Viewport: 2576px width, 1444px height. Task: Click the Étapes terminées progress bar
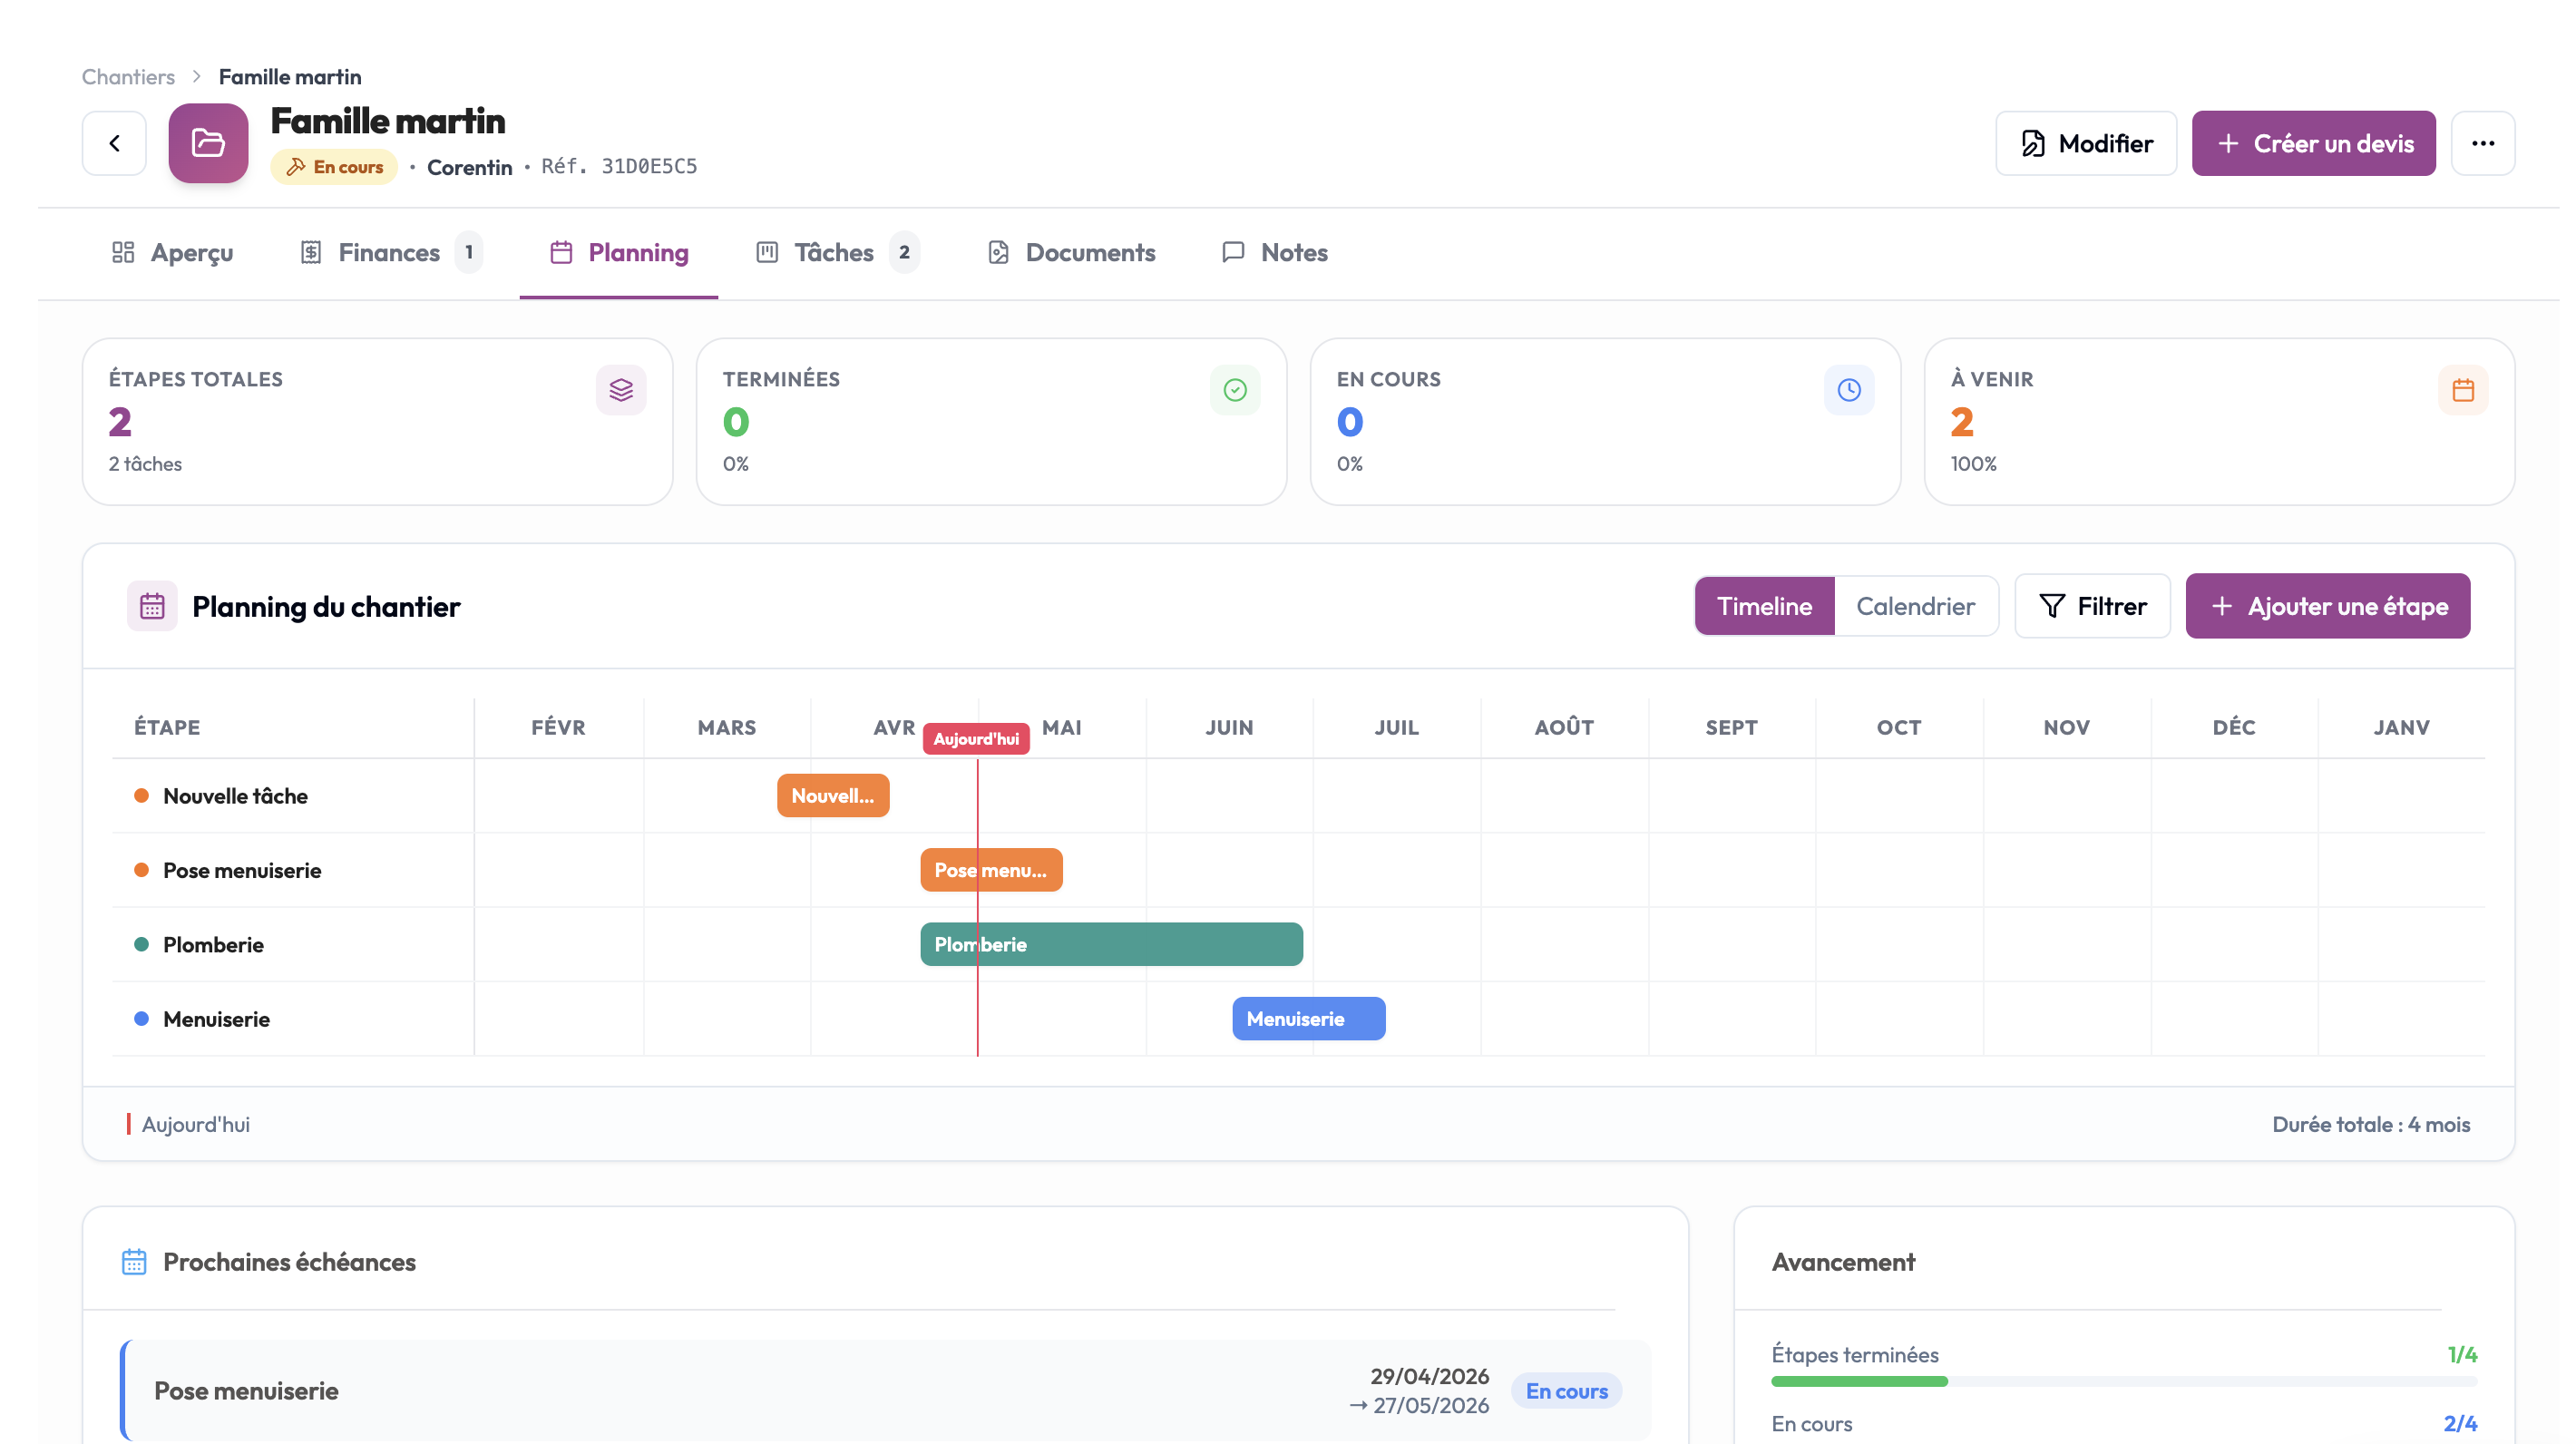(2124, 1381)
